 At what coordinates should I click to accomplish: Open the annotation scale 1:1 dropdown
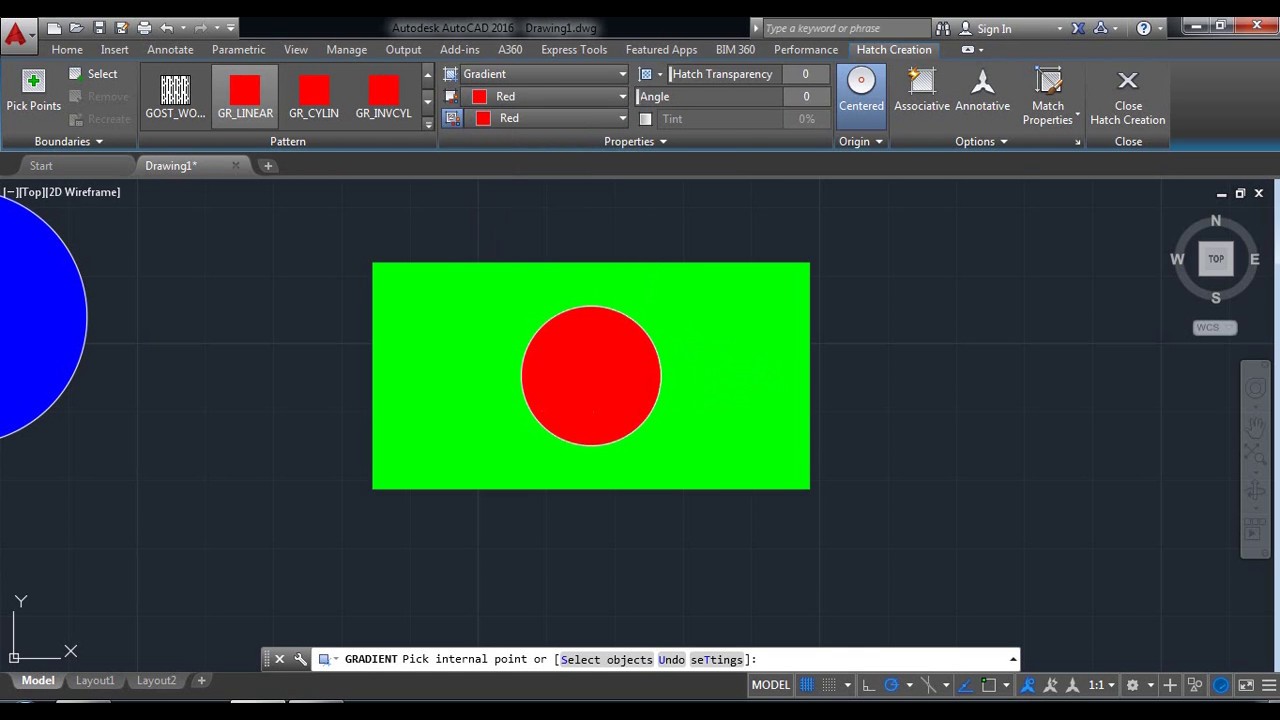pyautogui.click(x=1101, y=685)
